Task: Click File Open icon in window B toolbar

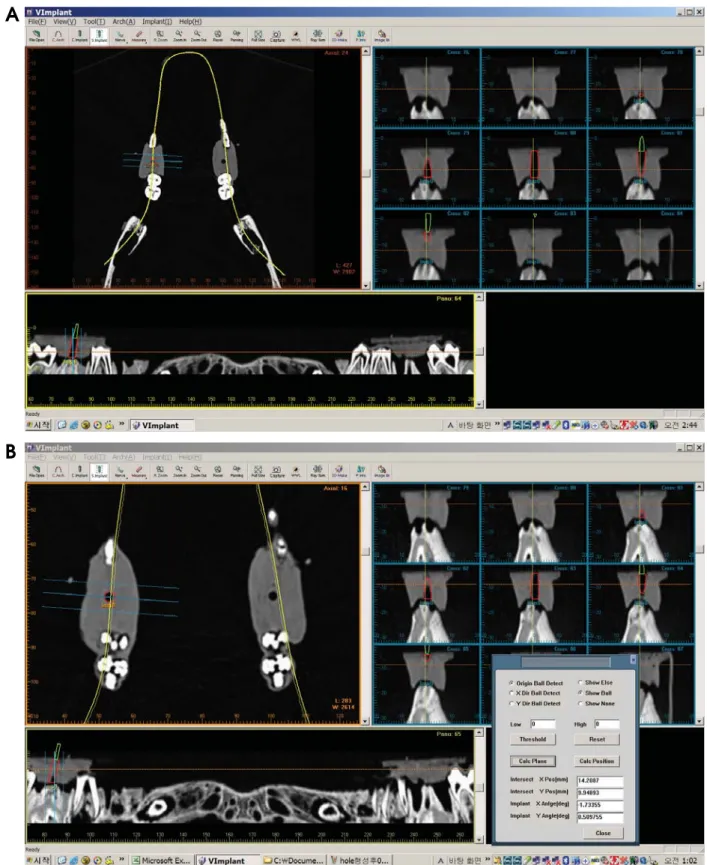Action: click(37, 472)
